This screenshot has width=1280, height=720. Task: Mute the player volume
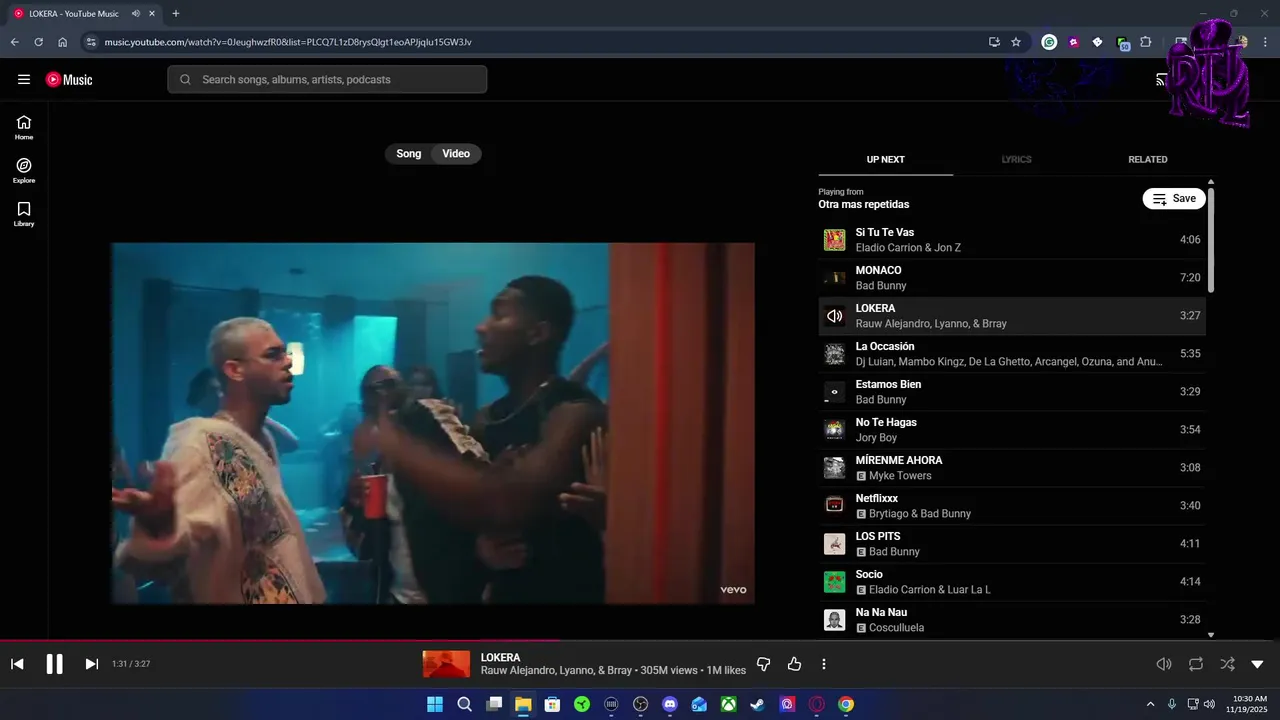point(1164,664)
